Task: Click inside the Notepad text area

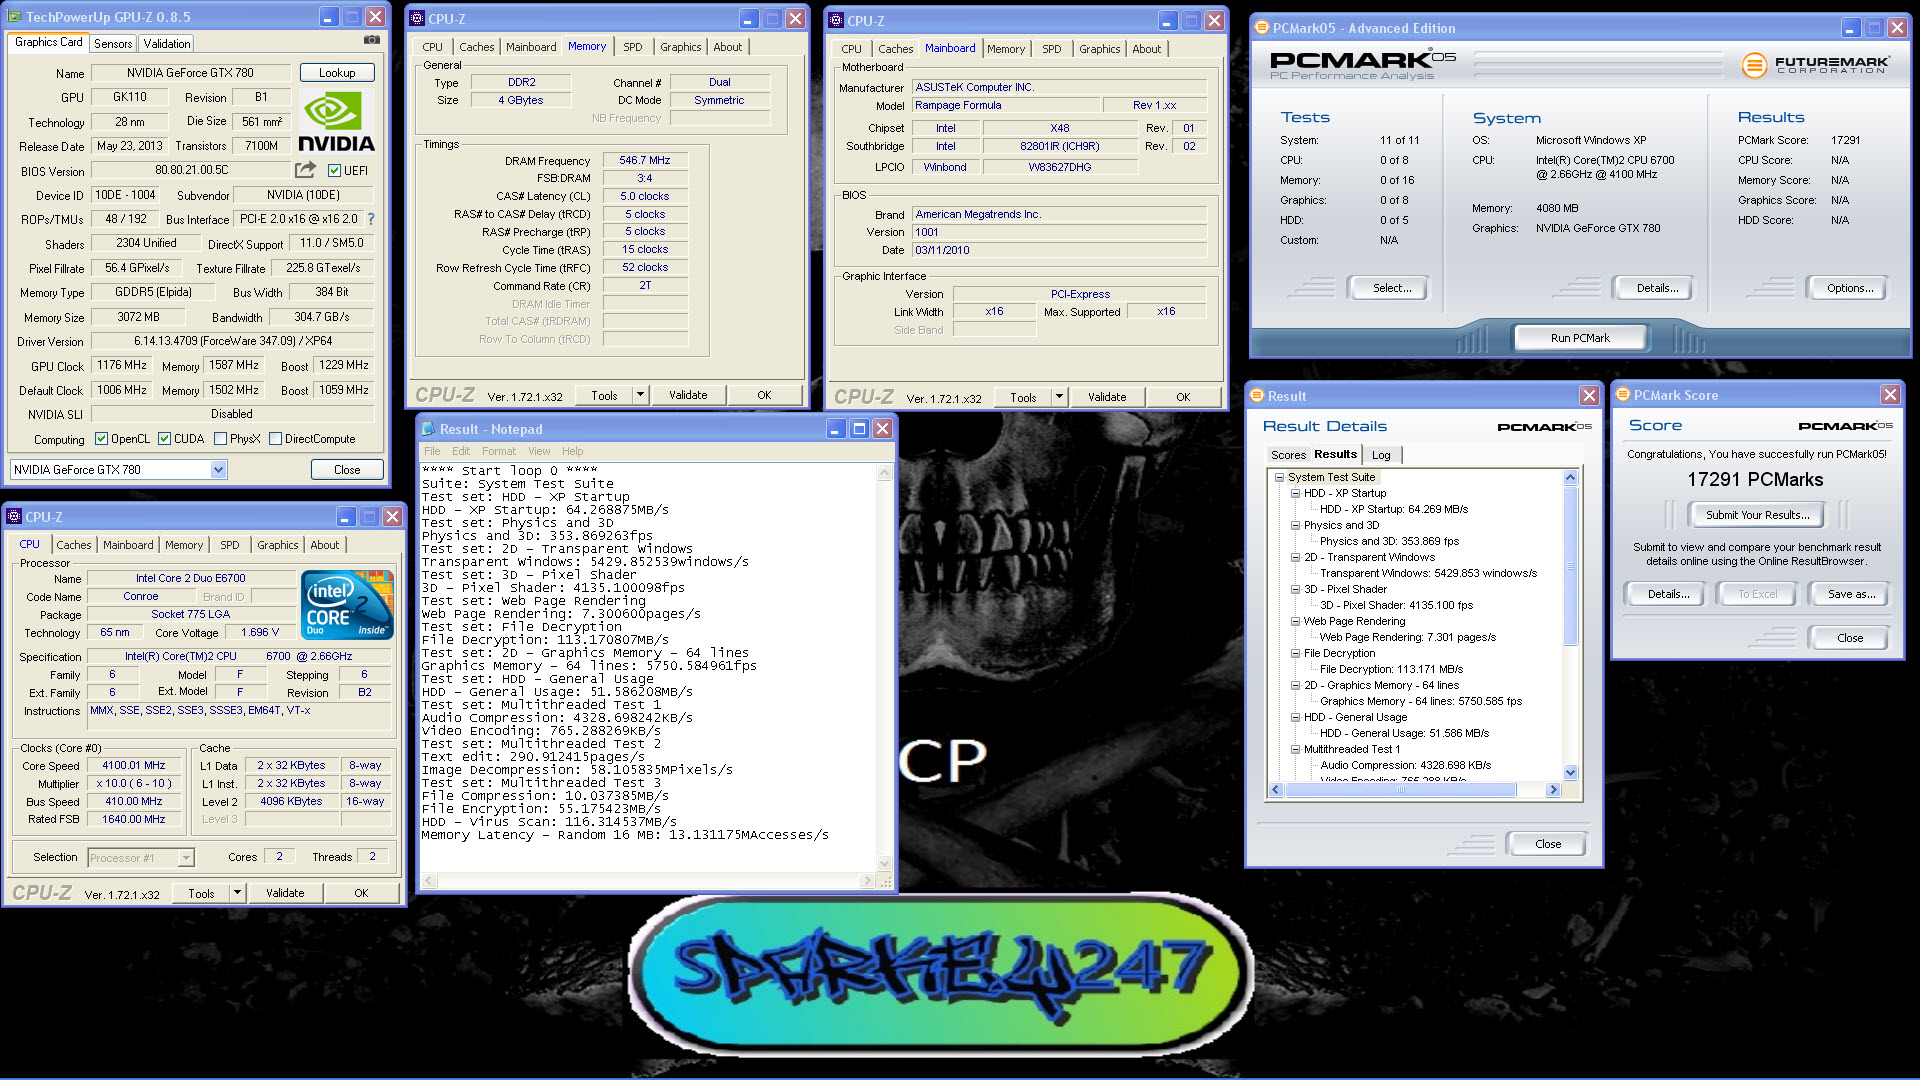Action: 650,667
